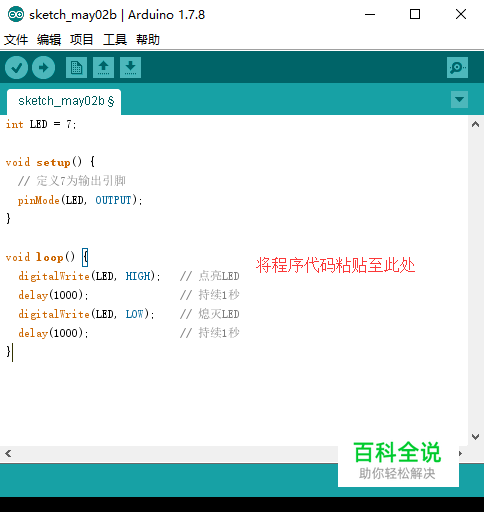Click 'digitalWrite(LED, LOW);' code
This screenshot has width=484, height=512.
coord(86,314)
